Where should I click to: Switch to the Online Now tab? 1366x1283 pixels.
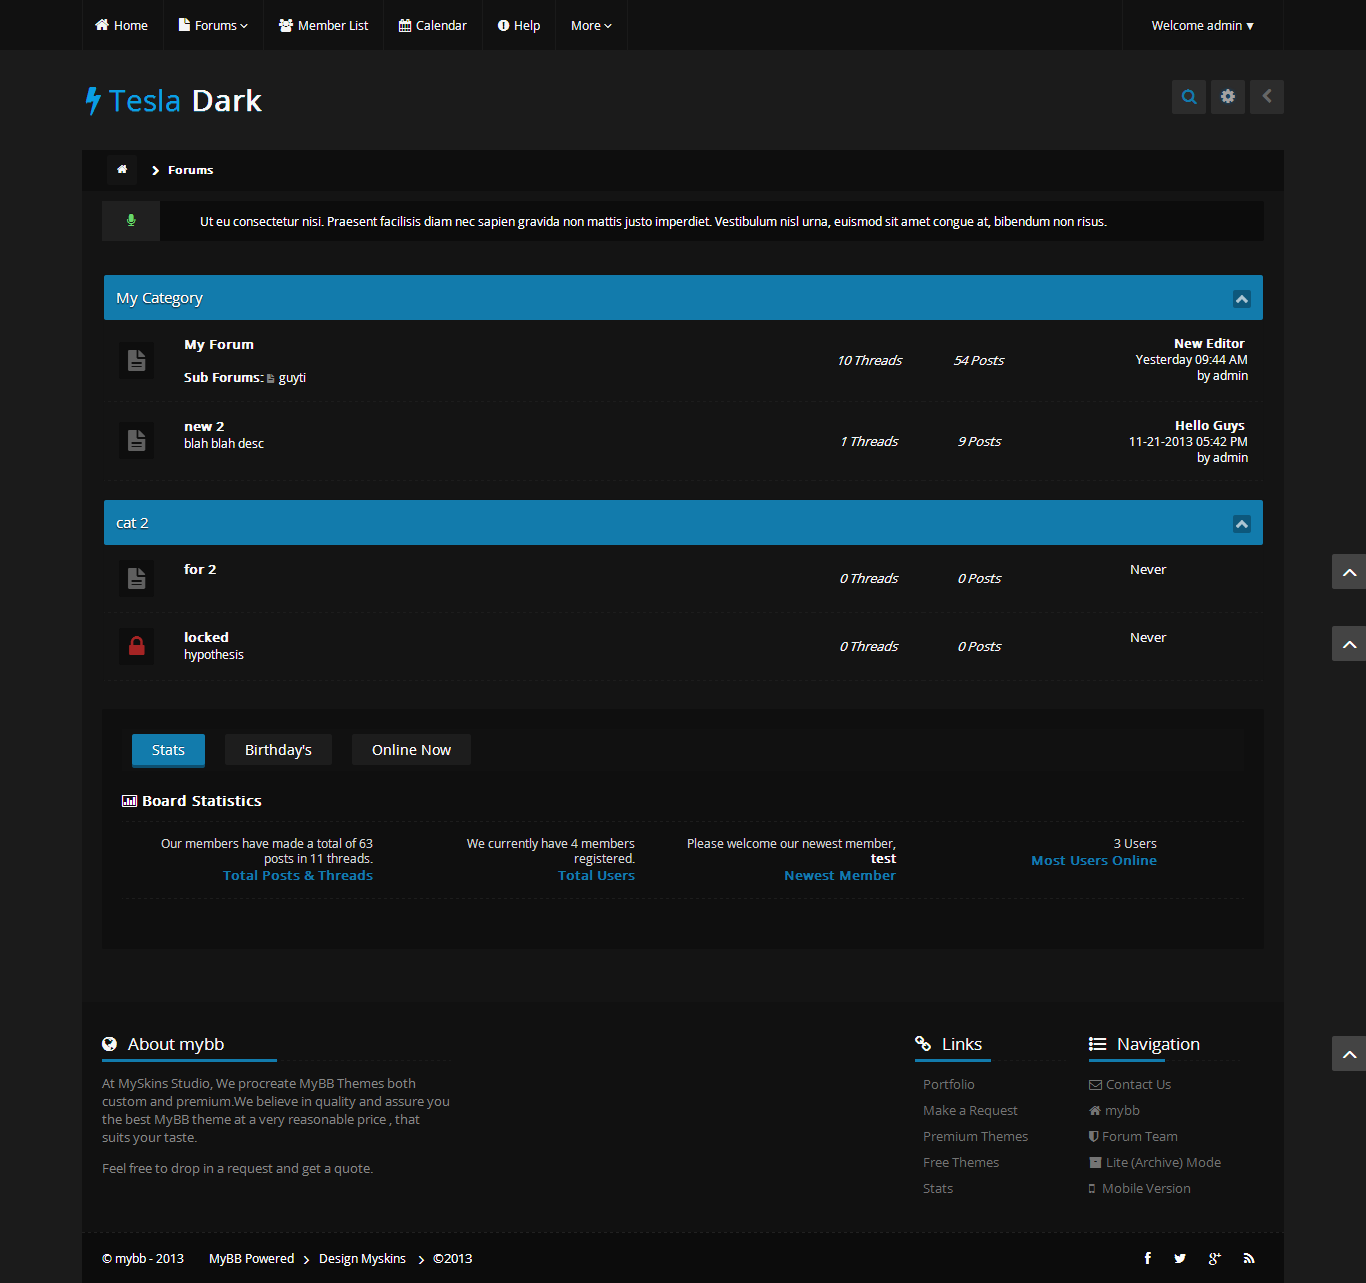[x=411, y=750]
